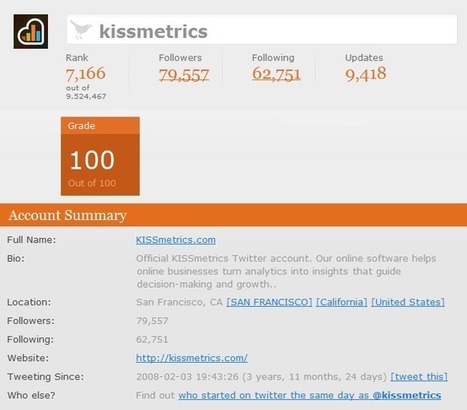The width and height of the screenshot is (467, 410).
Task: Click the Followers label above 79,557
Action: coord(180,58)
